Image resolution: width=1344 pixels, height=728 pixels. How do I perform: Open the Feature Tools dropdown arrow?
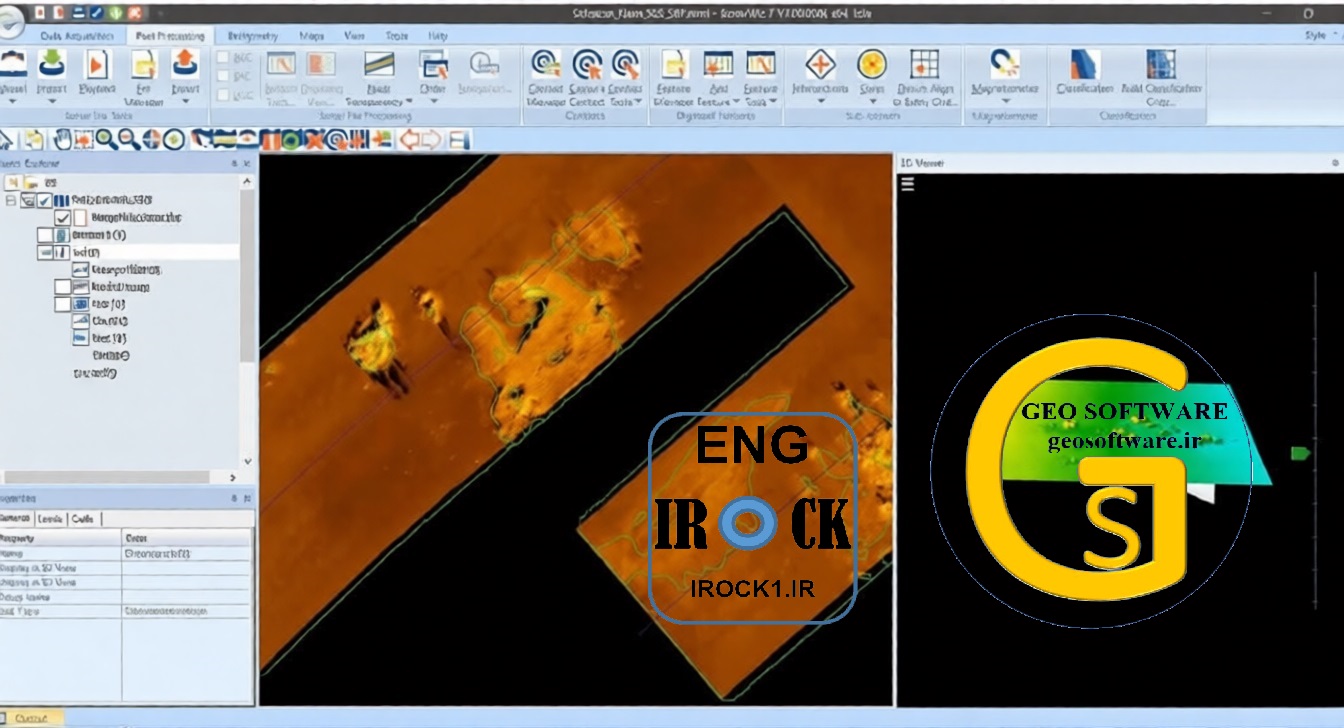775,102
